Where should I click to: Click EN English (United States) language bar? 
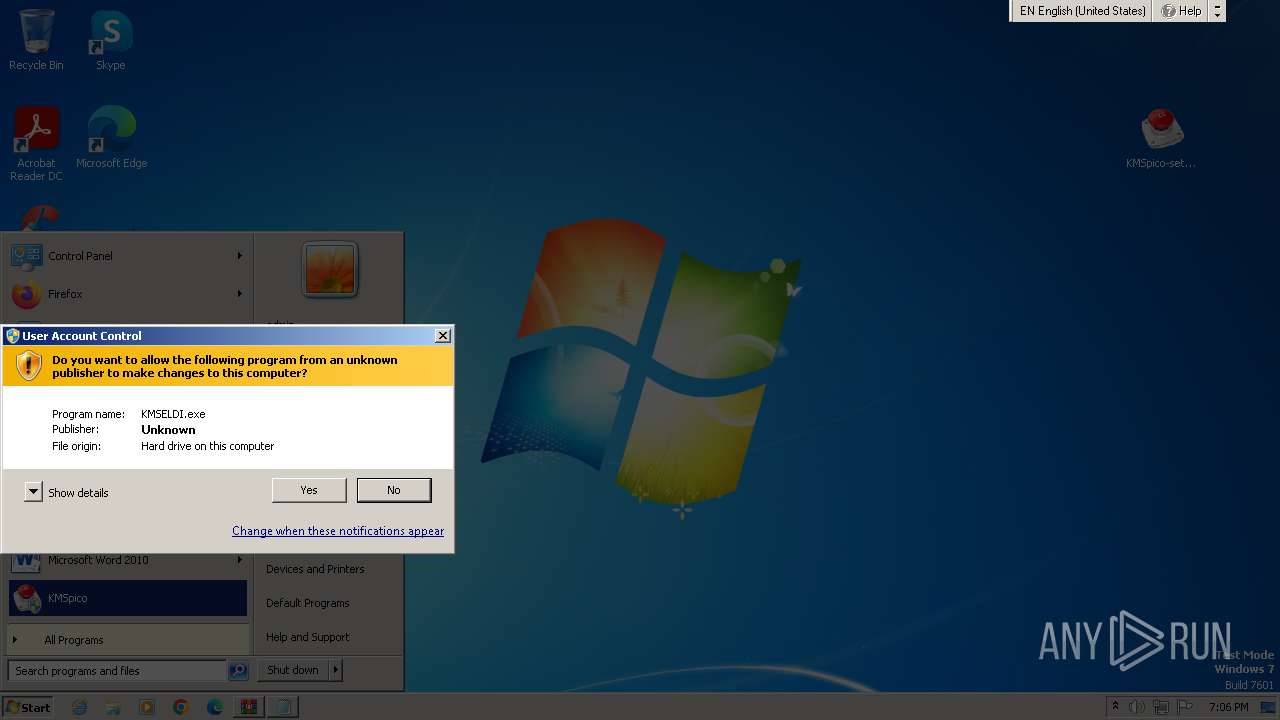tap(1082, 11)
